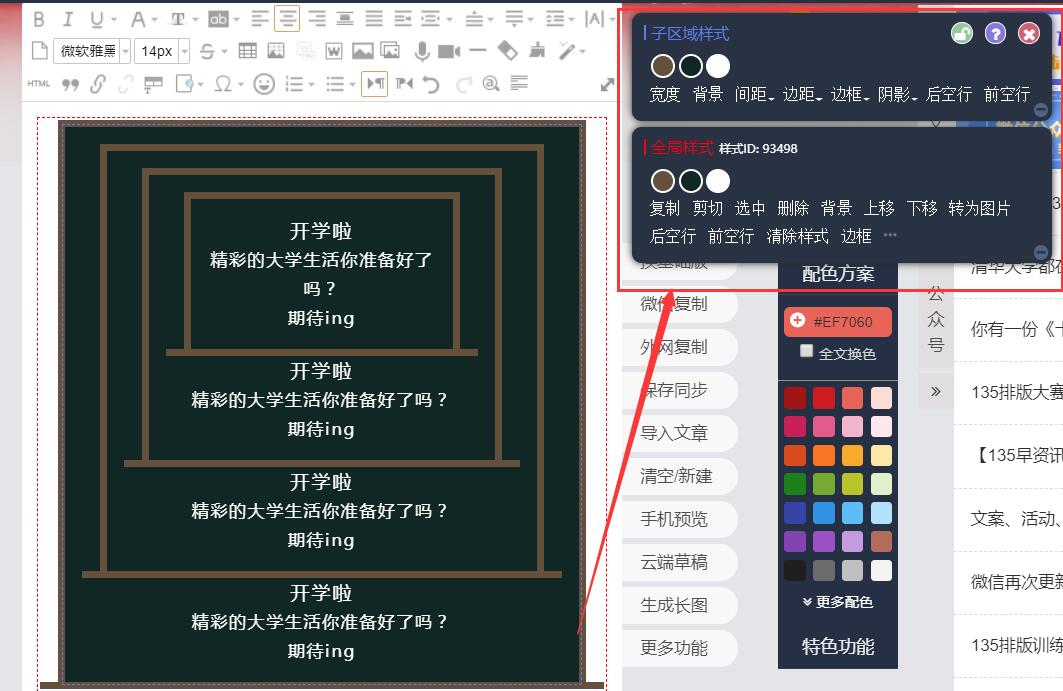This screenshot has width=1063, height=691.
Task: Apply justify alignment
Action: [x=374, y=18]
